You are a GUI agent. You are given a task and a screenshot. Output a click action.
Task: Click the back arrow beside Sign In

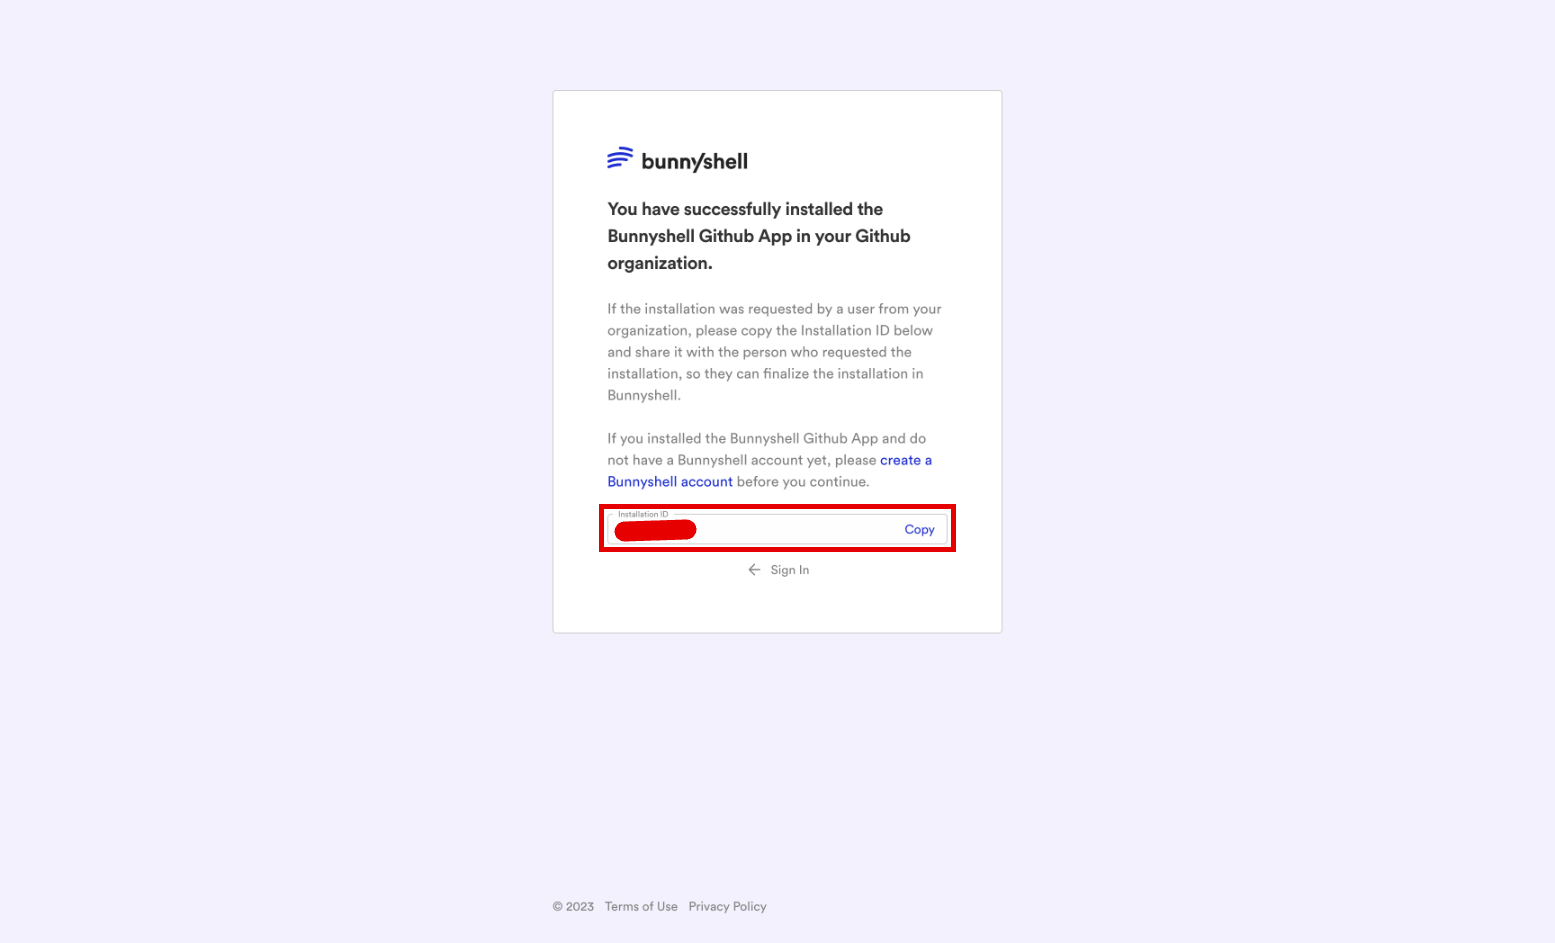754,570
